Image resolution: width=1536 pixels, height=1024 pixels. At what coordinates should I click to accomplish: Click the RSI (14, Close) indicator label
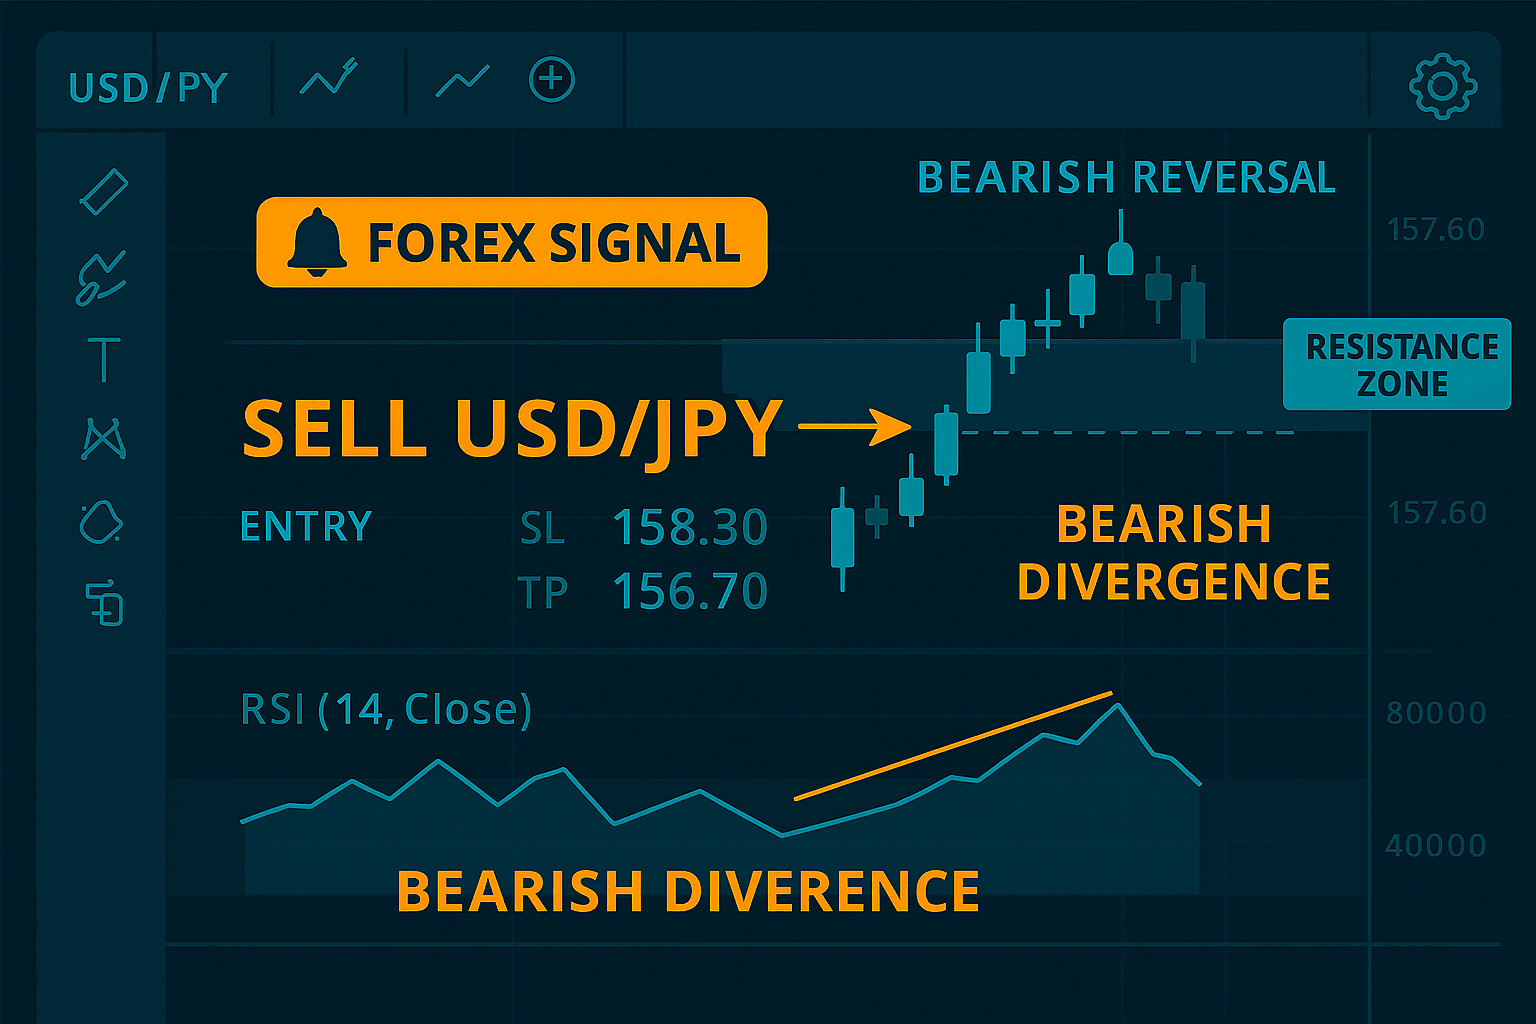point(386,709)
